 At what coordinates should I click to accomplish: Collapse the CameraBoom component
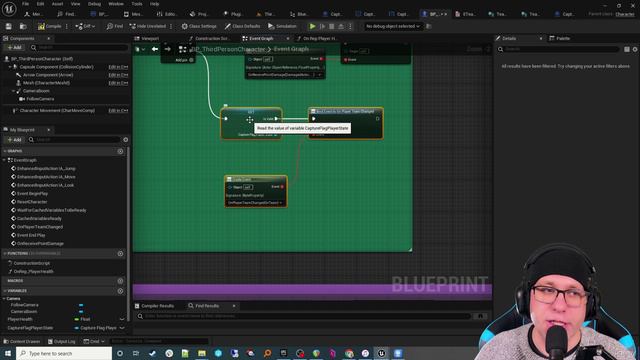click(x=13, y=91)
